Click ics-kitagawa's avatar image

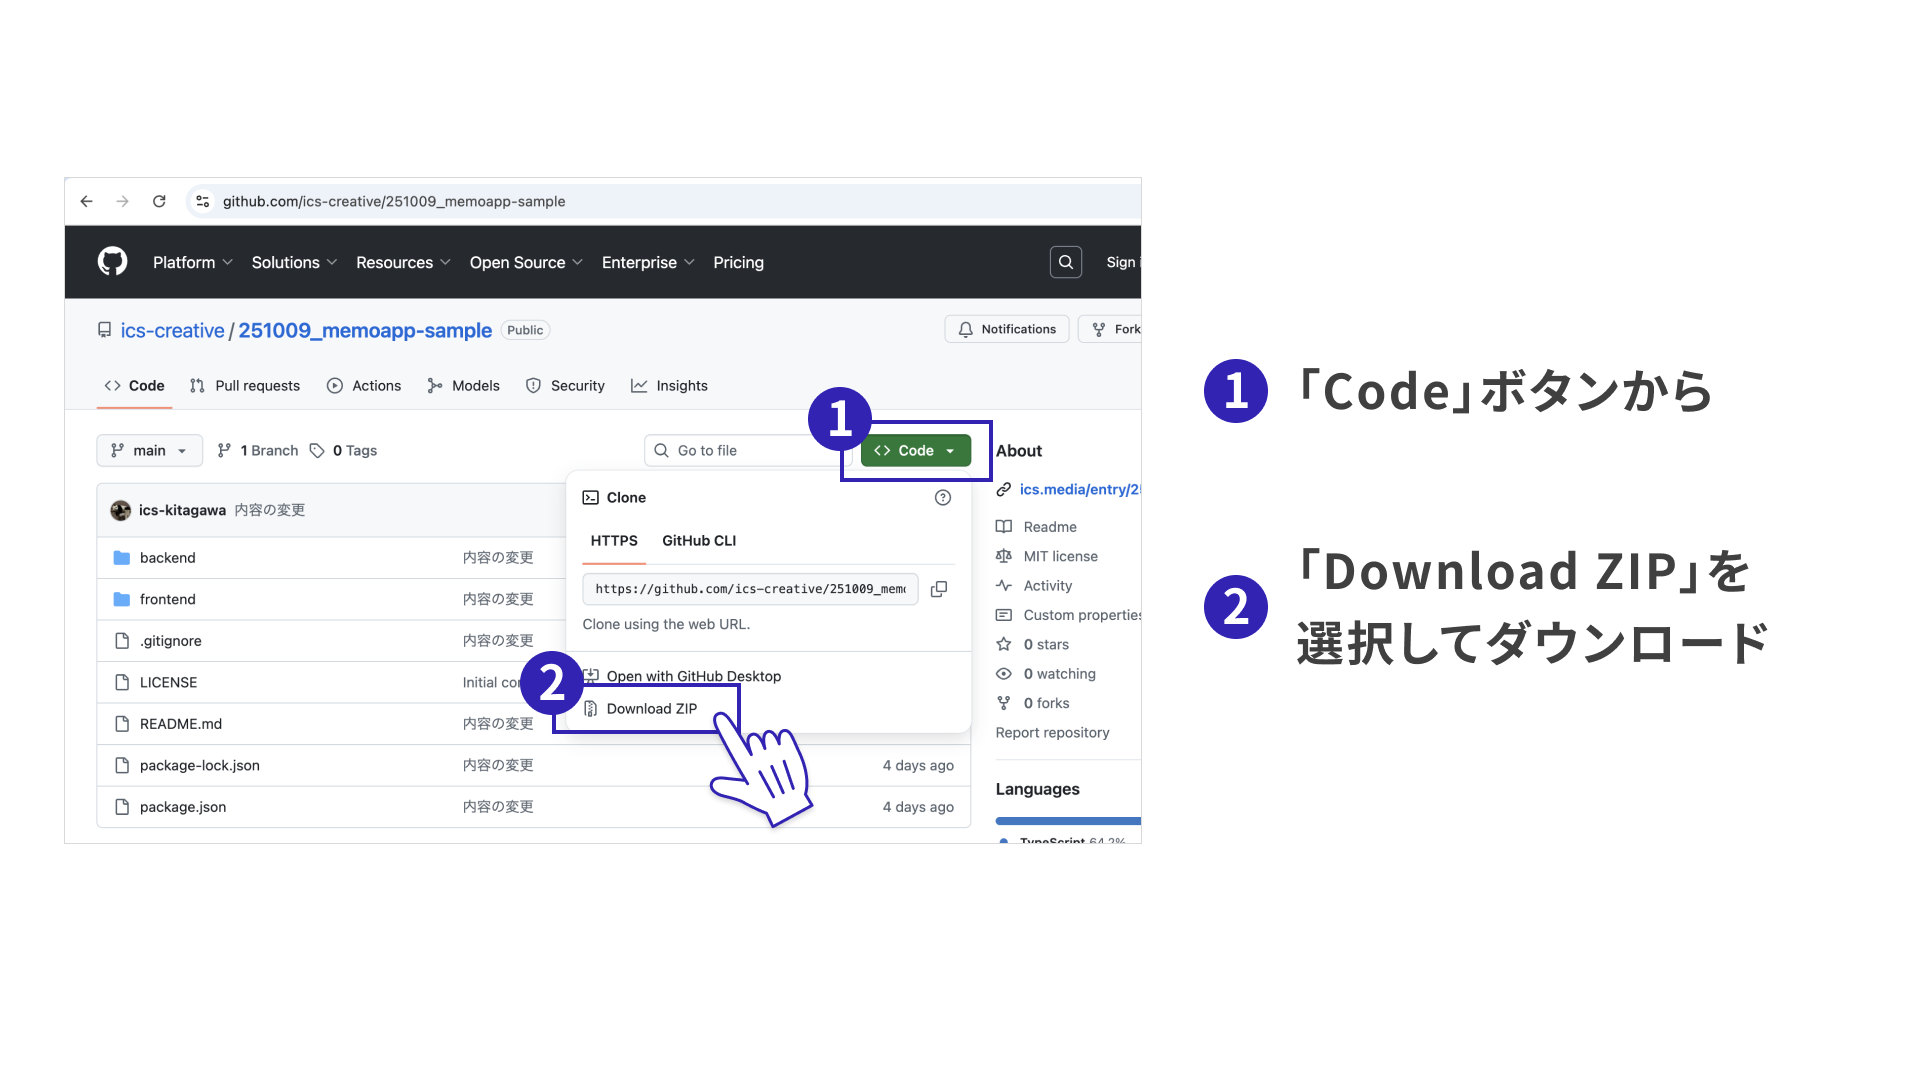coord(121,510)
